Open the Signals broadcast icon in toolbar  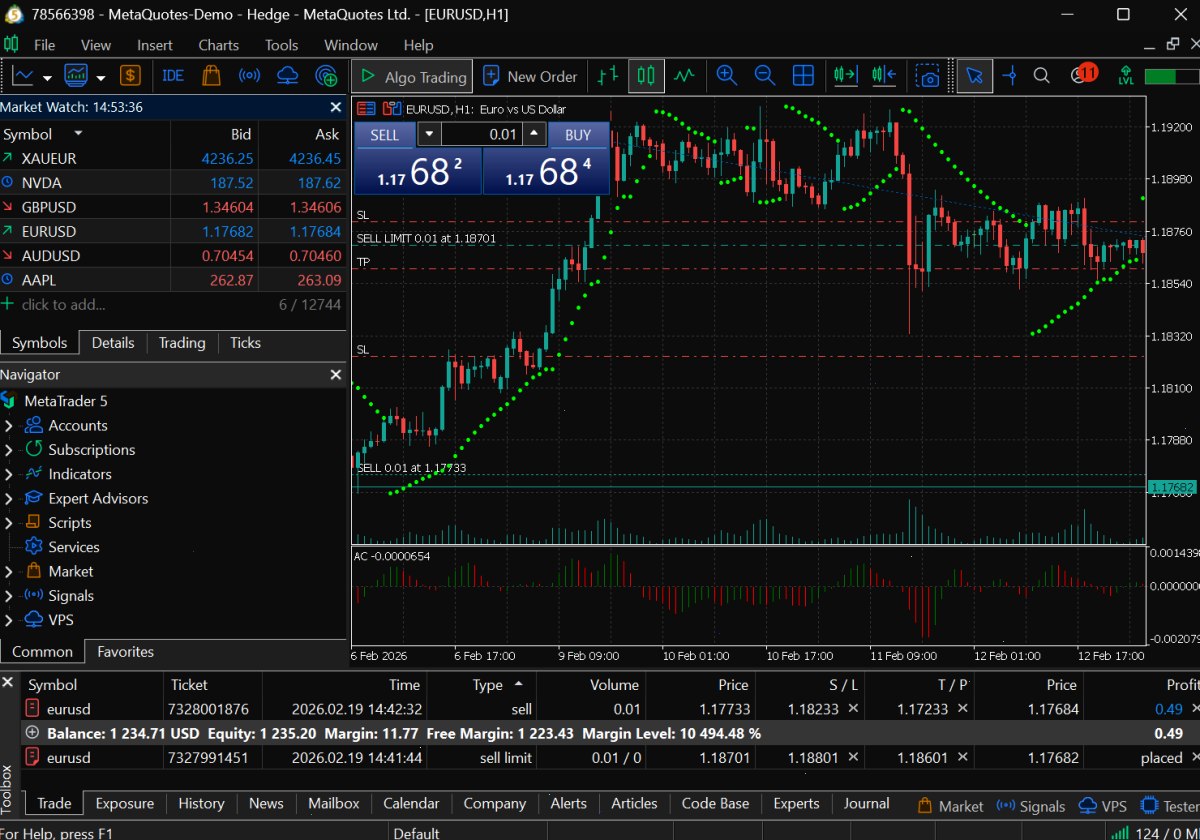point(250,76)
